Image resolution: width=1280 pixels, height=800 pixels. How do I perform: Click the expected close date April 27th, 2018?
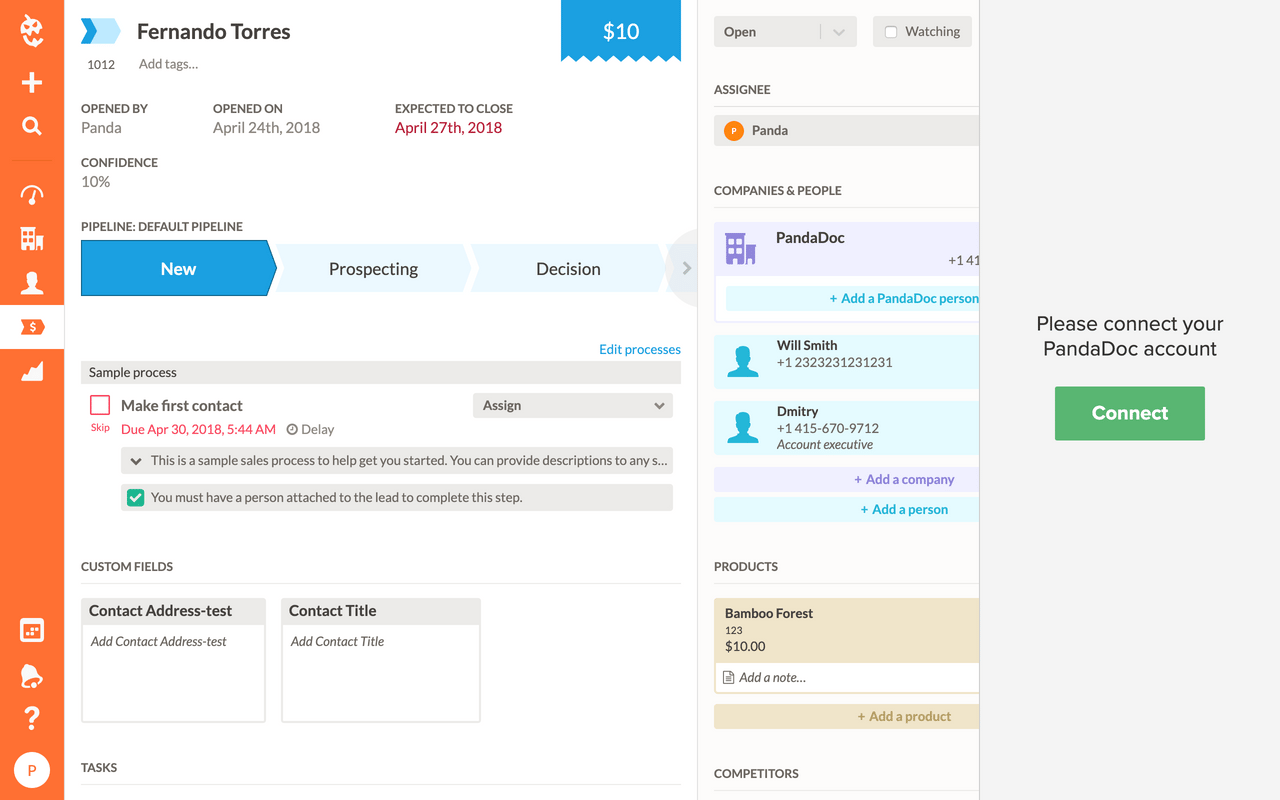tap(448, 127)
